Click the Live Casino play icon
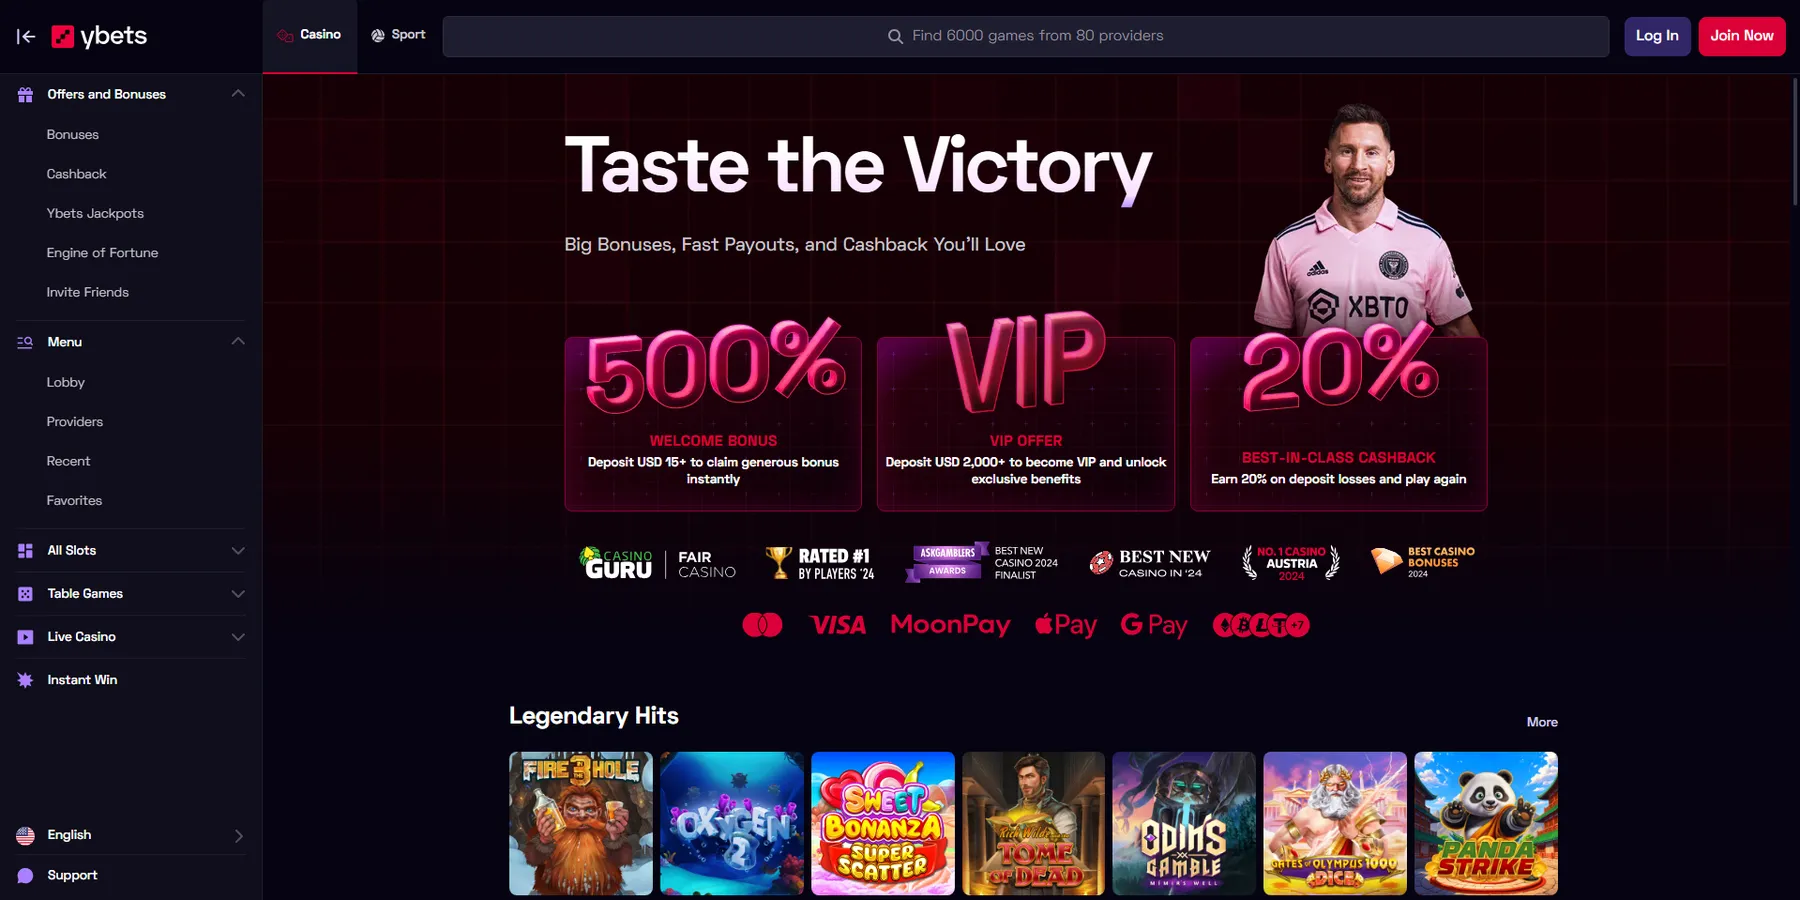 point(26,637)
